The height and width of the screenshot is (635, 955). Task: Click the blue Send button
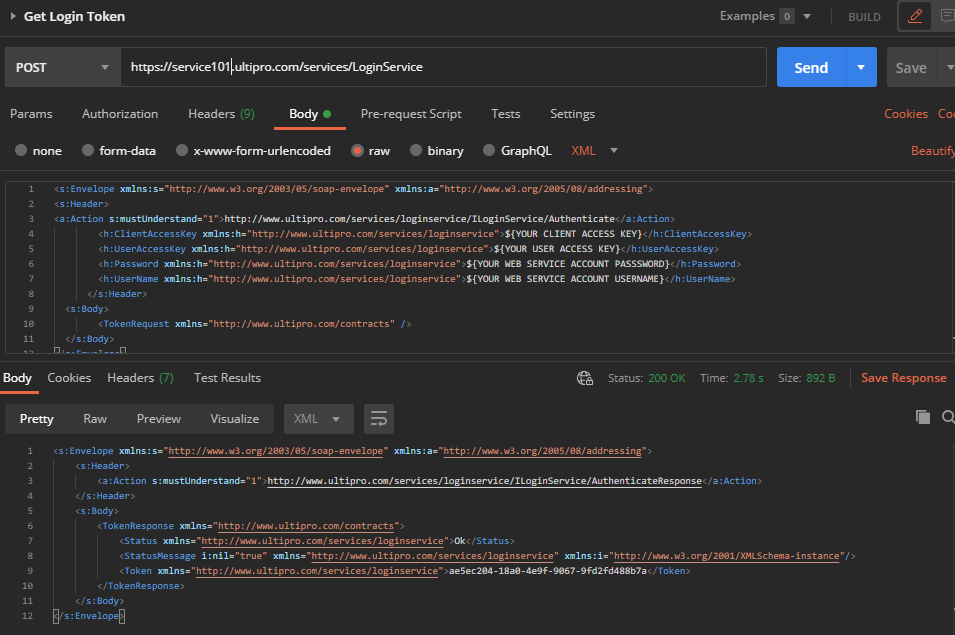(x=811, y=67)
